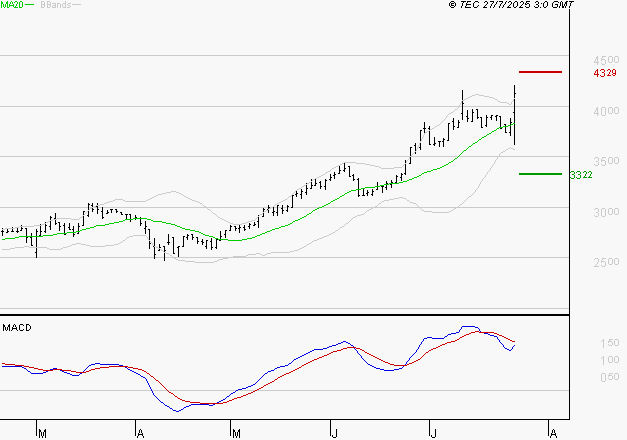The height and width of the screenshot is (440, 627).
Task: Select the red 4329 resistance line
Action: coord(541,72)
